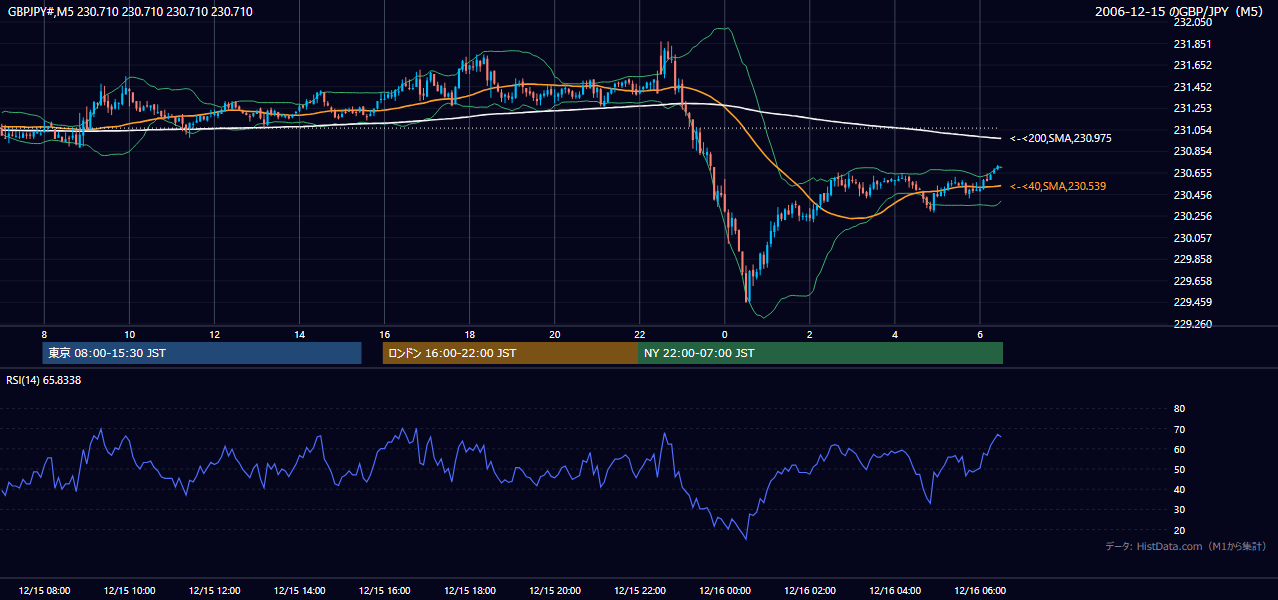Click price axis value 229.260
This screenshot has height=600, width=1278.
1193,324
